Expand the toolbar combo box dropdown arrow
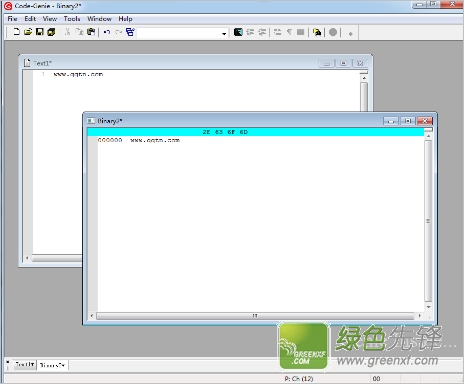464x384 pixels. click(x=224, y=33)
